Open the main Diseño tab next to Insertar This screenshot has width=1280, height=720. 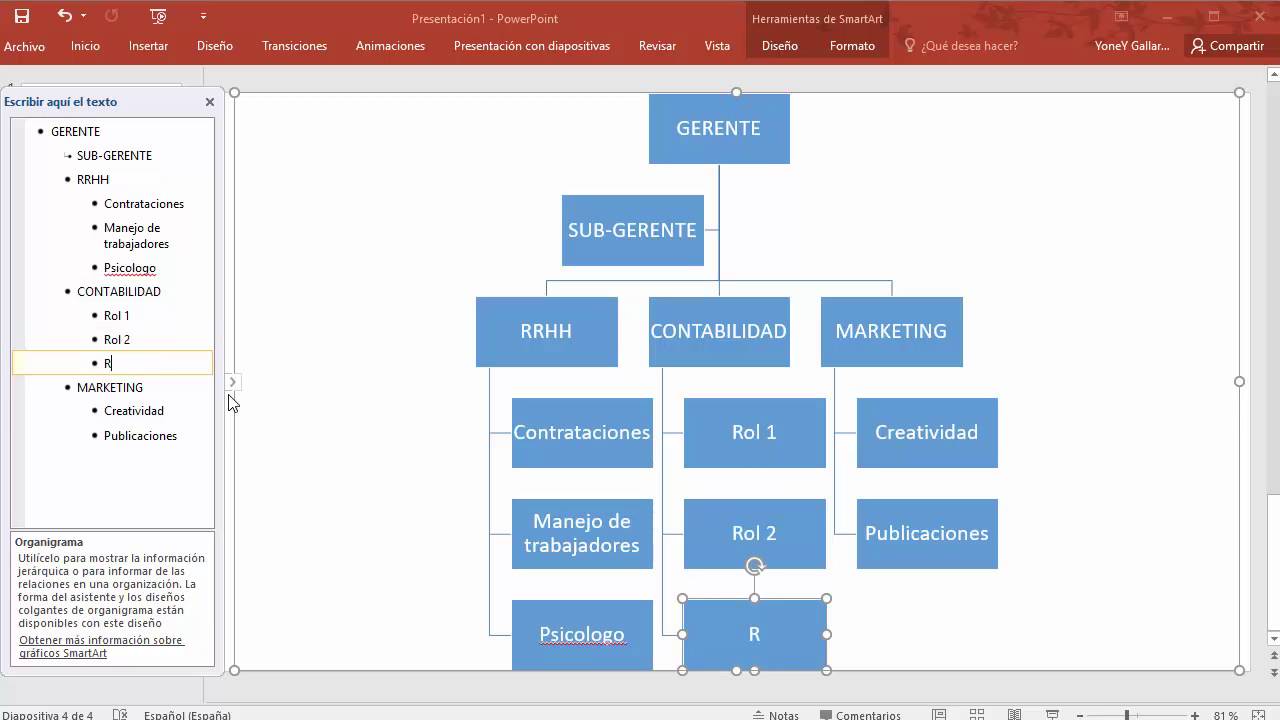215,46
